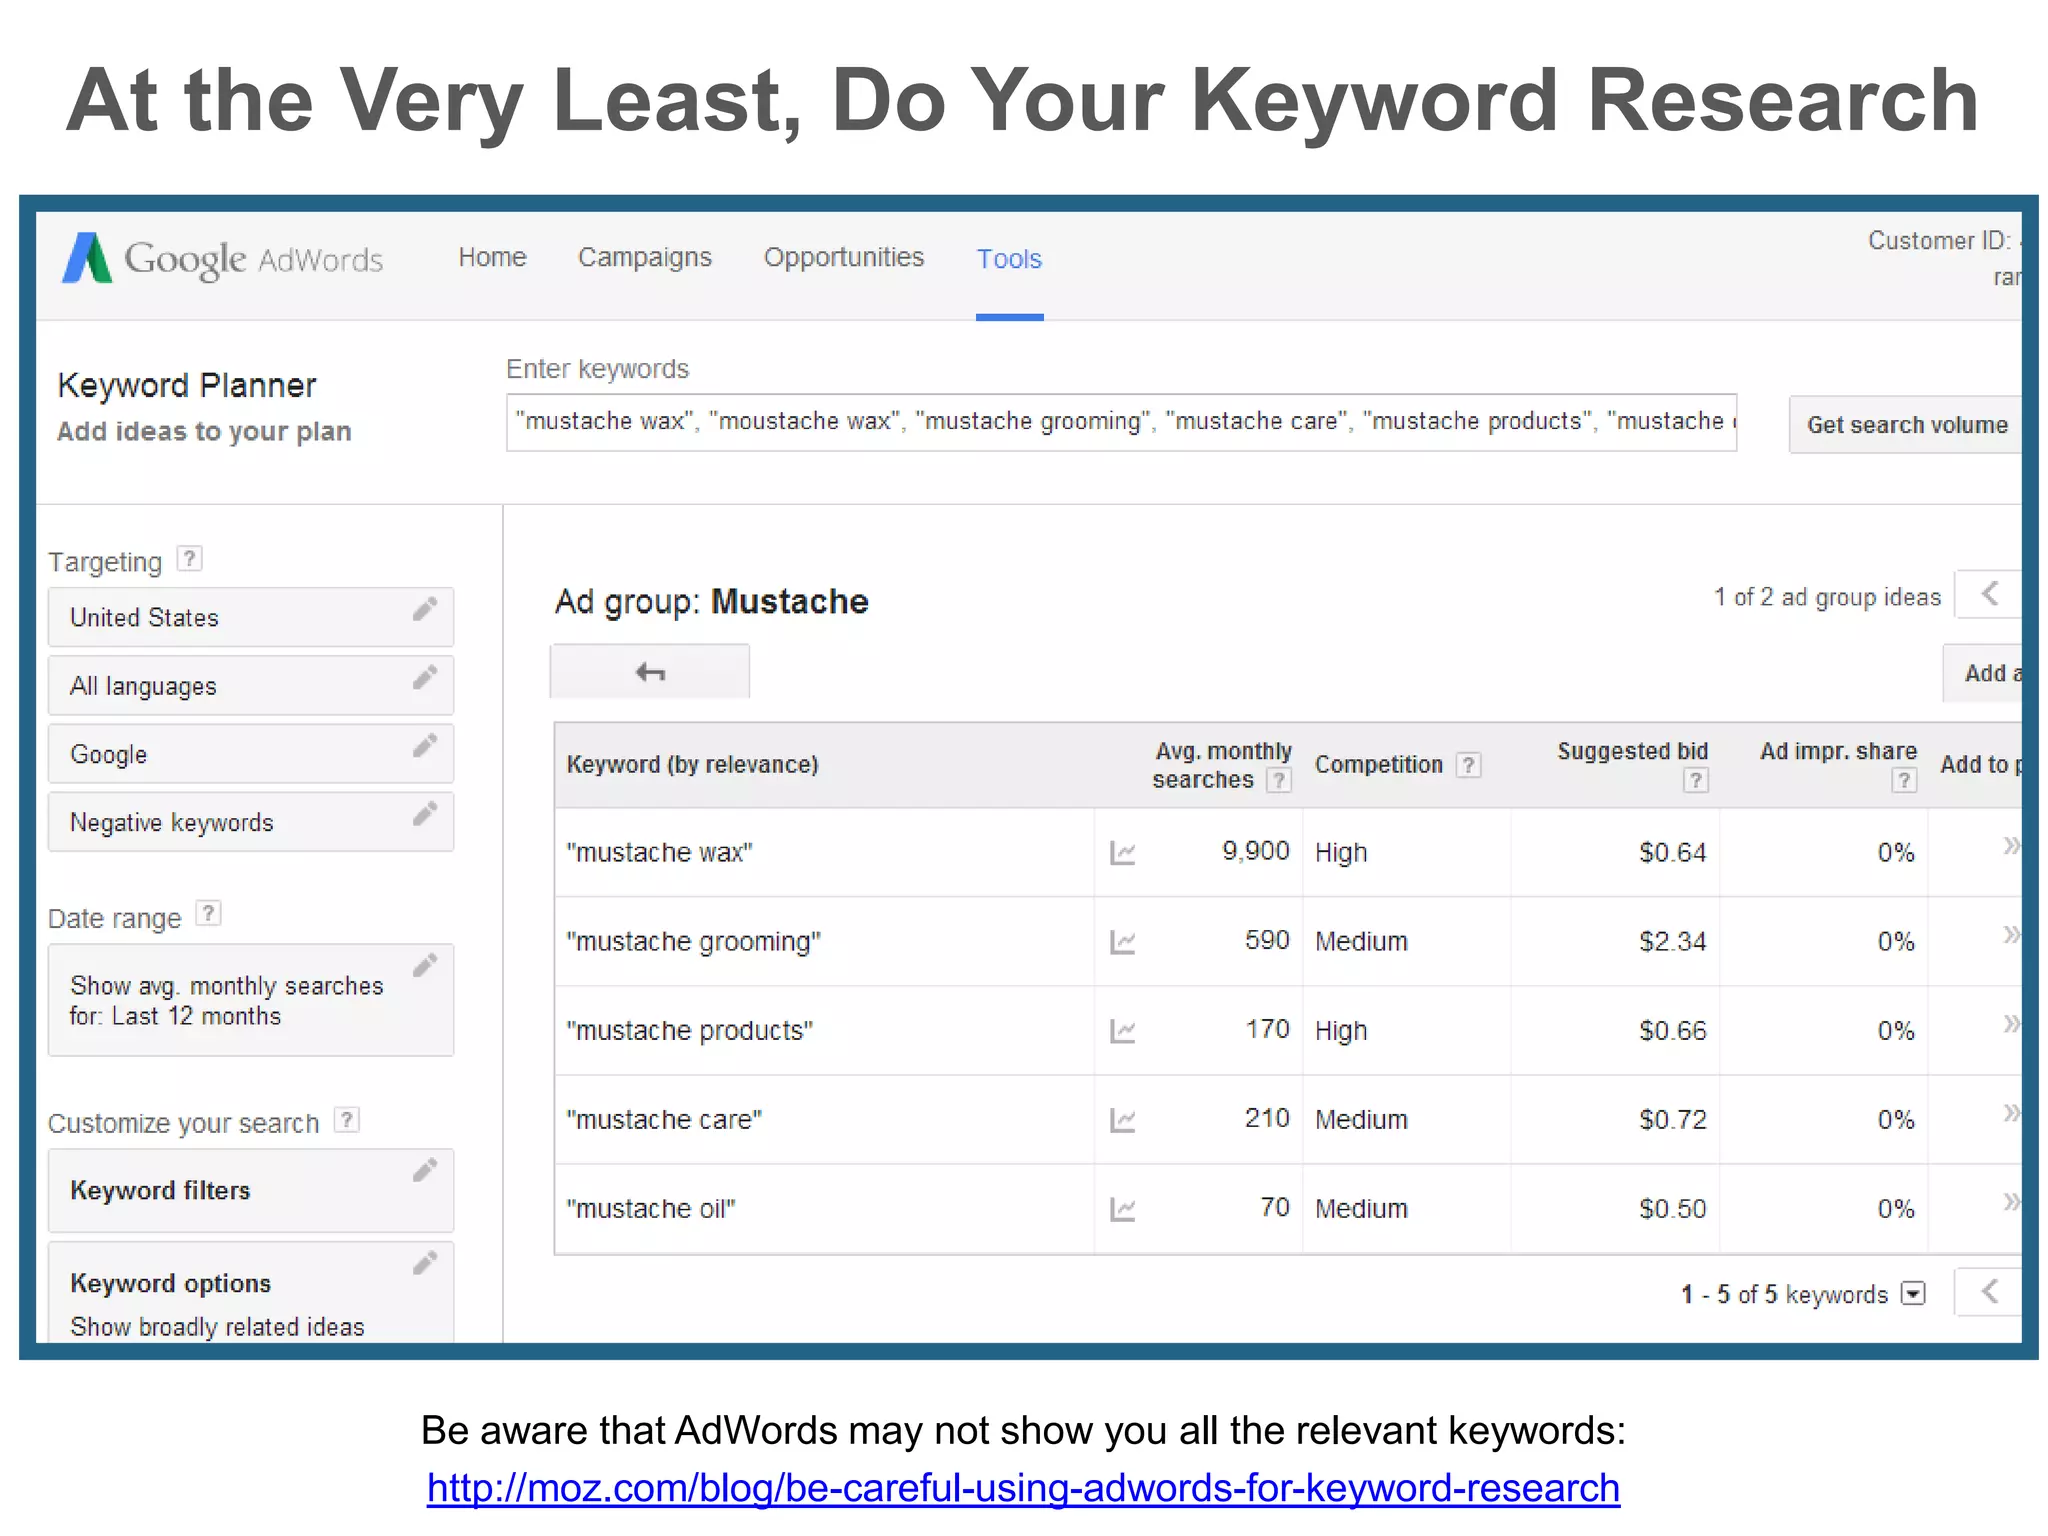The height and width of the screenshot is (1536, 2048).
Task: Click Get search volume button
Action: click(1906, 425)
